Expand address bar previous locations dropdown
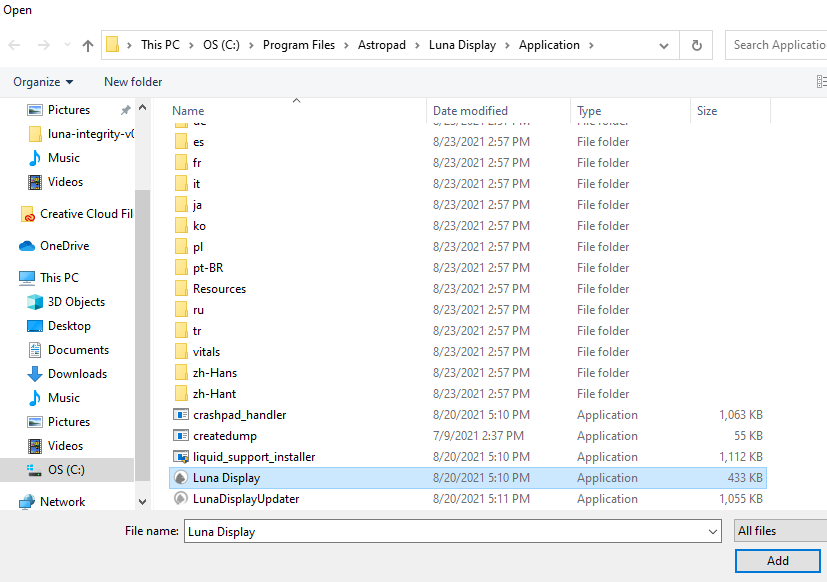The height and width of the screenshot is (582, 827). [x=663, y=46]
